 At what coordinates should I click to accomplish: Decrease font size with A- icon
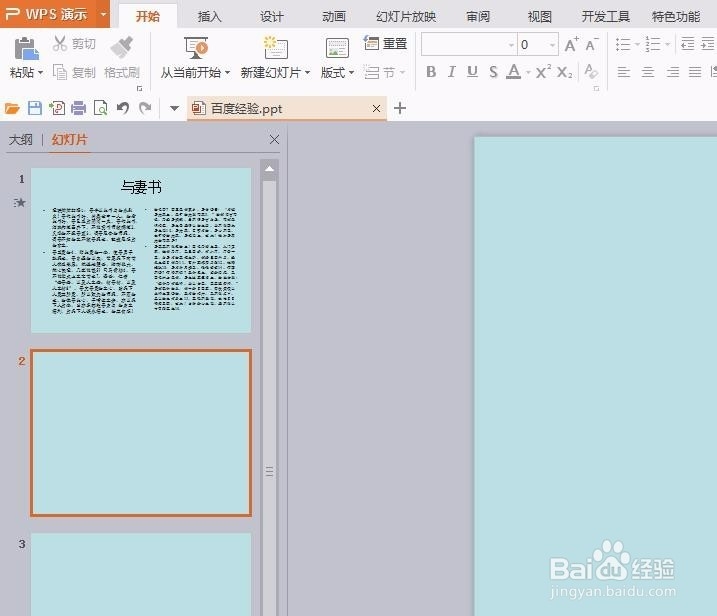tap(592, 44)
